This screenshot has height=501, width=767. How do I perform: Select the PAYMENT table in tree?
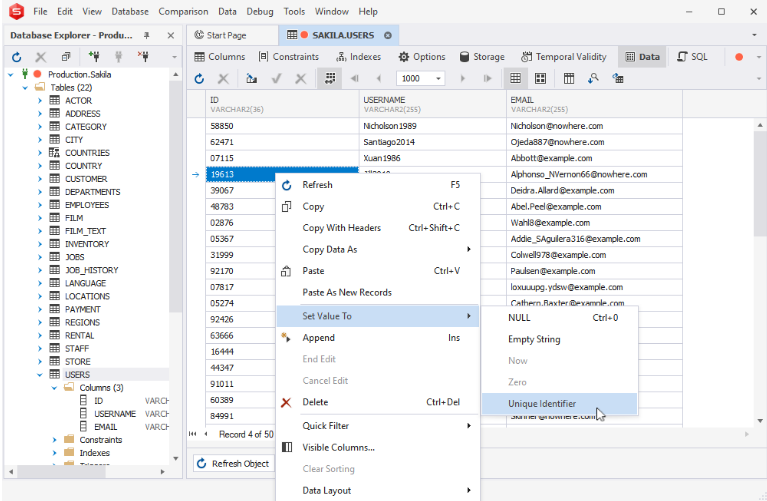[82, 309]
